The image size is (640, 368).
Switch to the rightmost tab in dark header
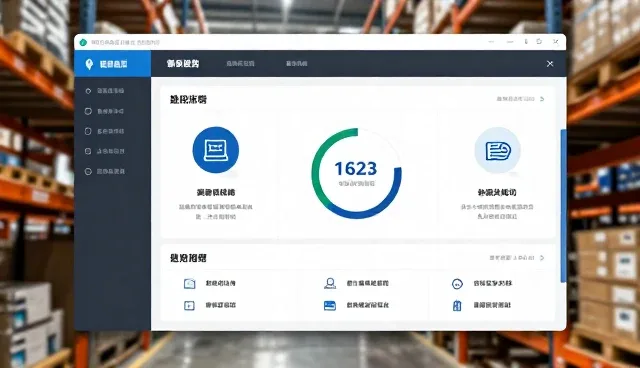[297, 64]
